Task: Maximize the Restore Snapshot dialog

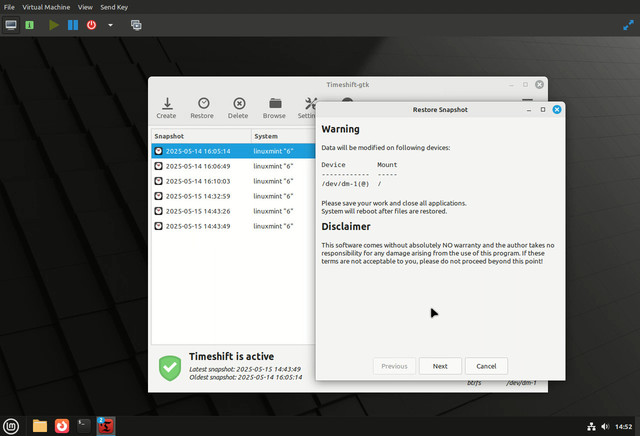Action: click(x=542, y=109)
